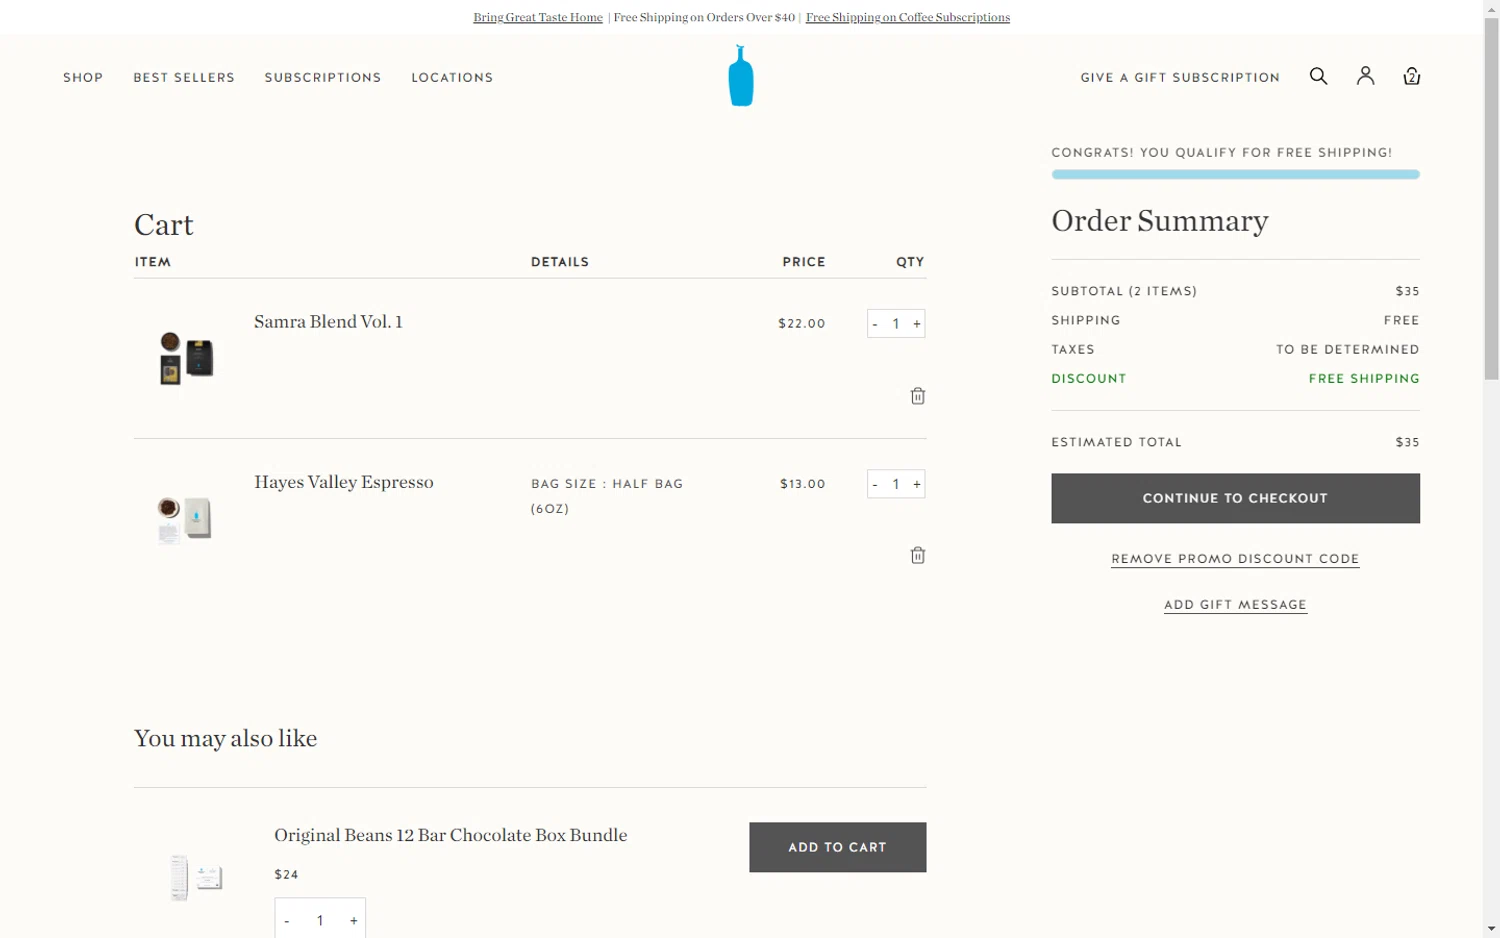Click the chocolate box bundle thumbnail

click(196, 877)
